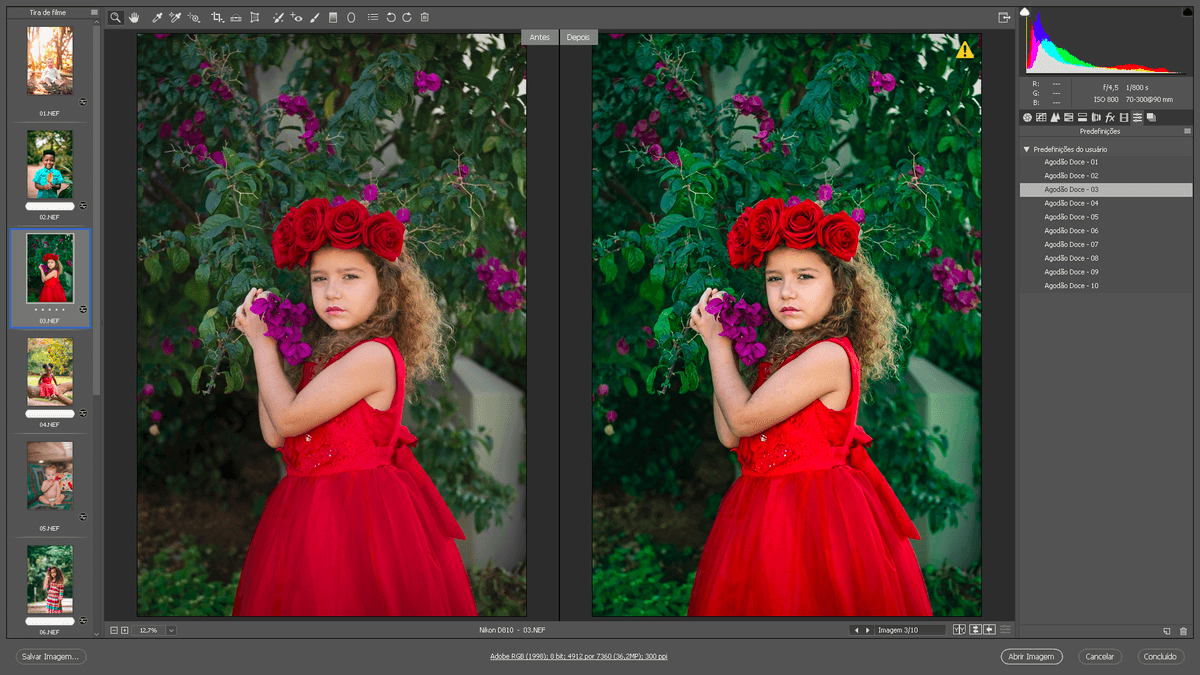Apply preset Agodão Doce - 07
The height and width of the screenshot is (675, 1200).
(x=1106, y=244)
